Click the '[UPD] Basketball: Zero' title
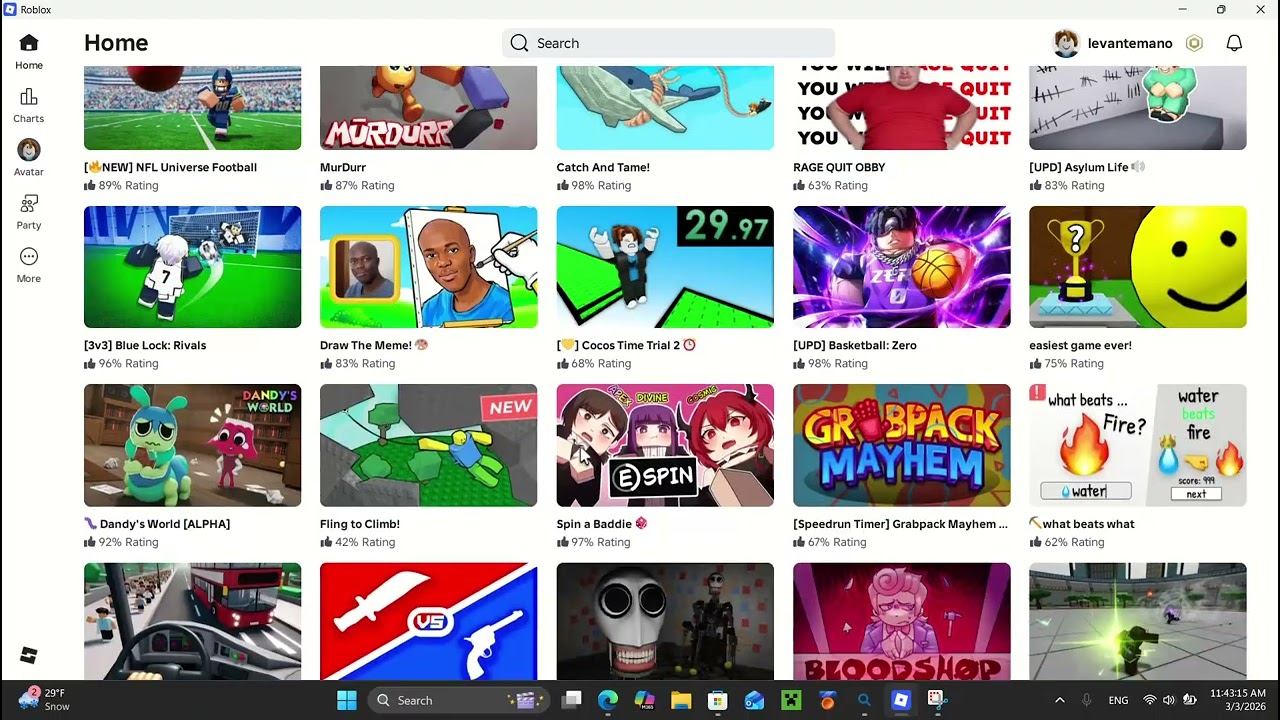1280x720 pixels. 855,345
